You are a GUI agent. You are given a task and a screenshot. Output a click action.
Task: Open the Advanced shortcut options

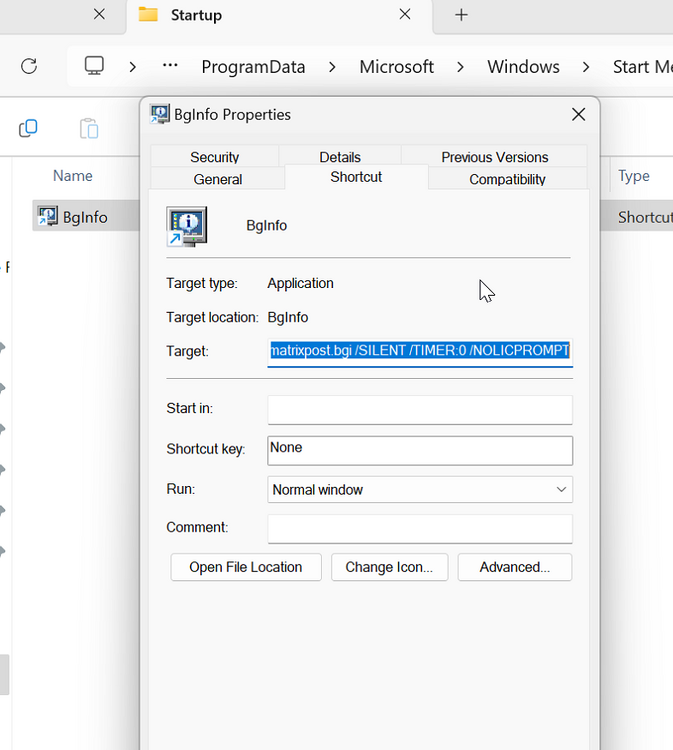tap(515, 567)
